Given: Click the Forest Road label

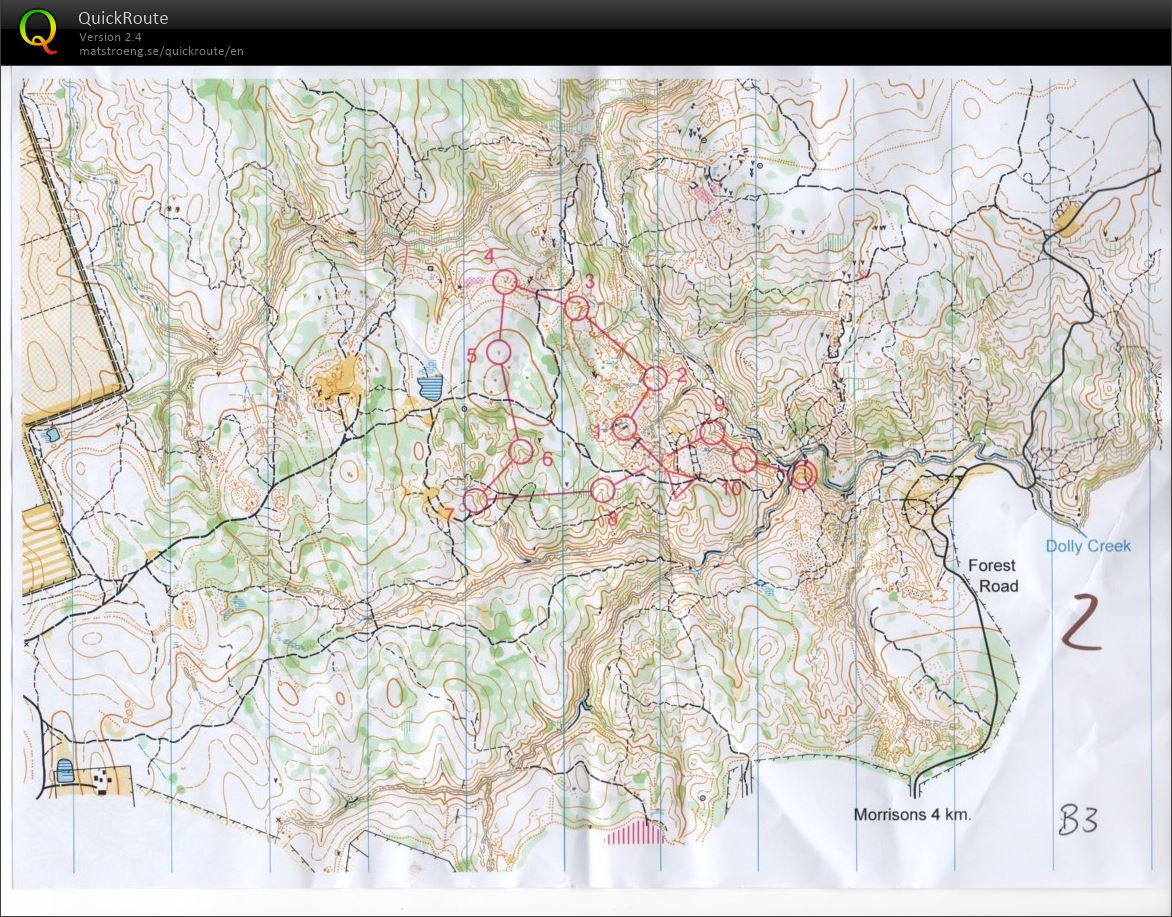Looking at the screenshot, I should pyautogui.click(x=993, y=575).
